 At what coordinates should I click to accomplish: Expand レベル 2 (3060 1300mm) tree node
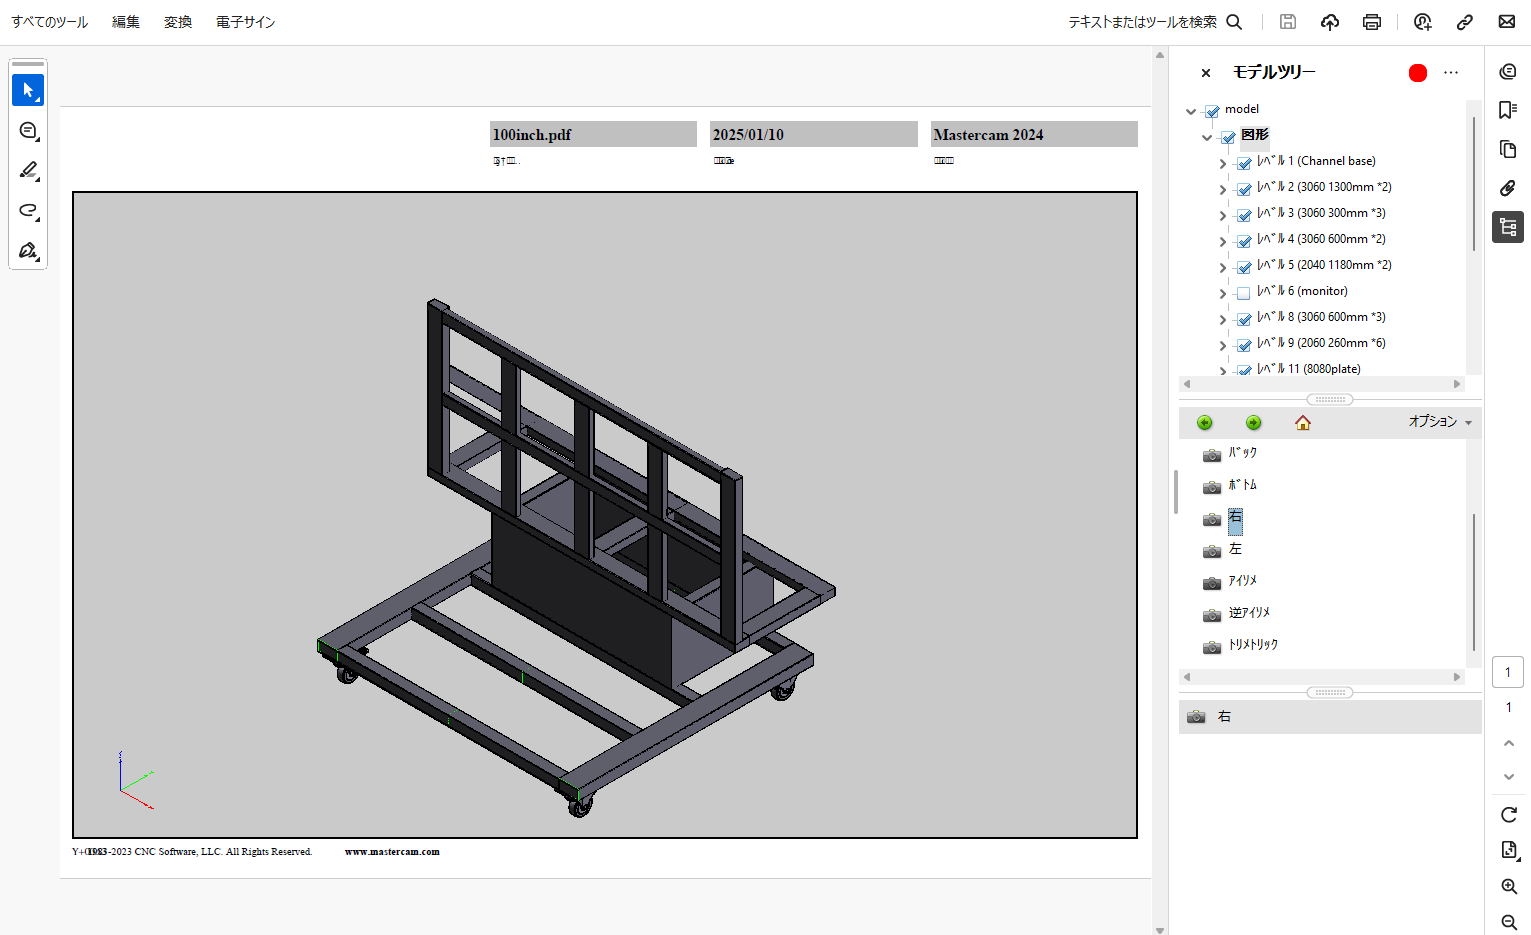click(x=1222, y=188)
